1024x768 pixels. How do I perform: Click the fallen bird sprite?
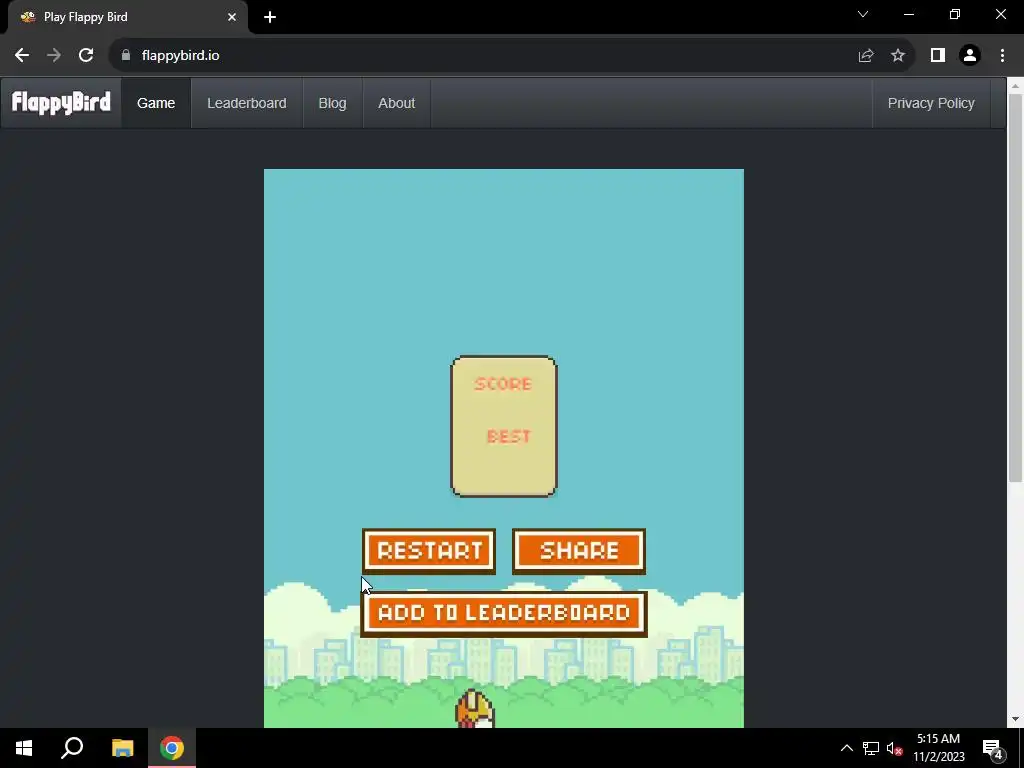[x=475, y=709]
